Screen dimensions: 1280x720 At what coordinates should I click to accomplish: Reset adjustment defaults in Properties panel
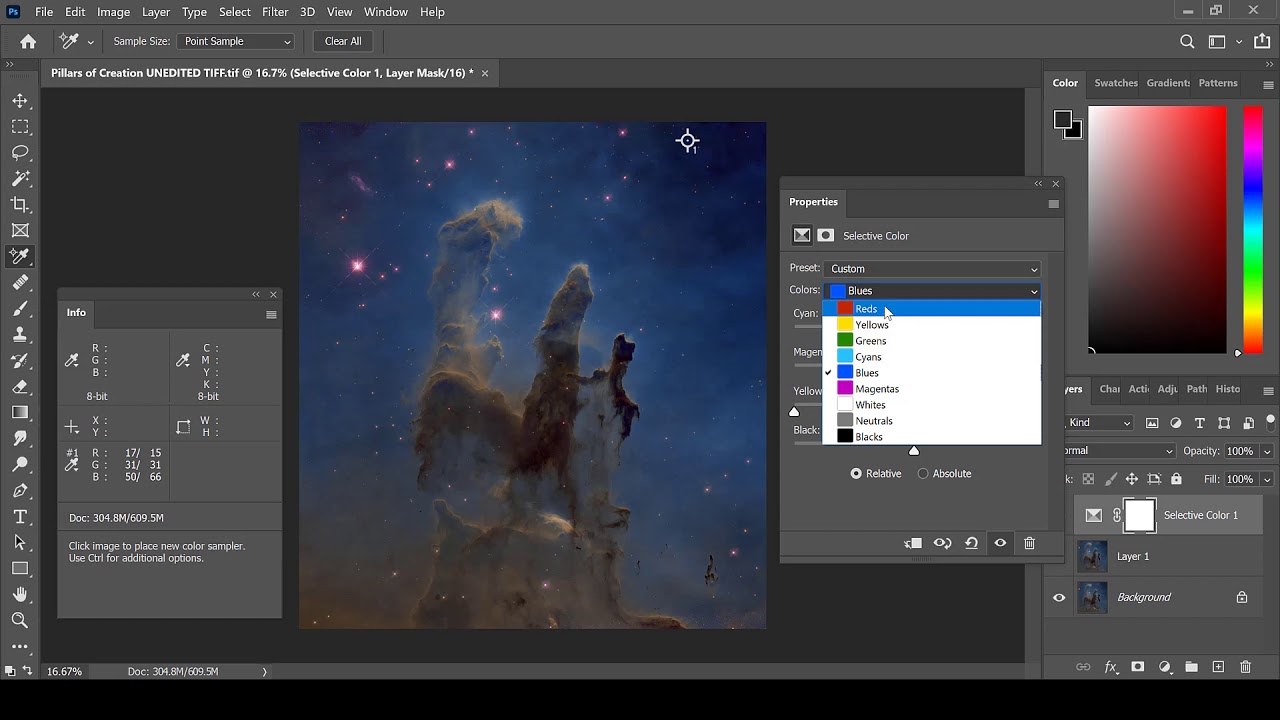971,543
